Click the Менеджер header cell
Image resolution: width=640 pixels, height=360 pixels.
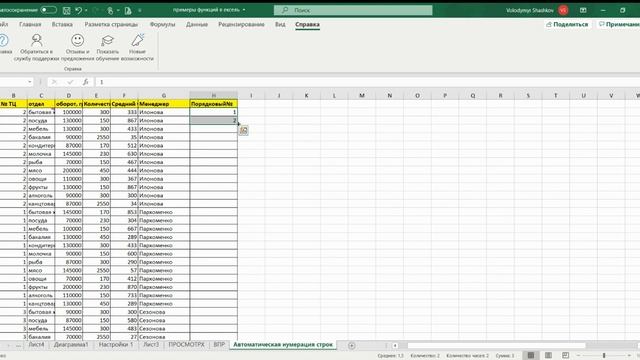point(164,104)
